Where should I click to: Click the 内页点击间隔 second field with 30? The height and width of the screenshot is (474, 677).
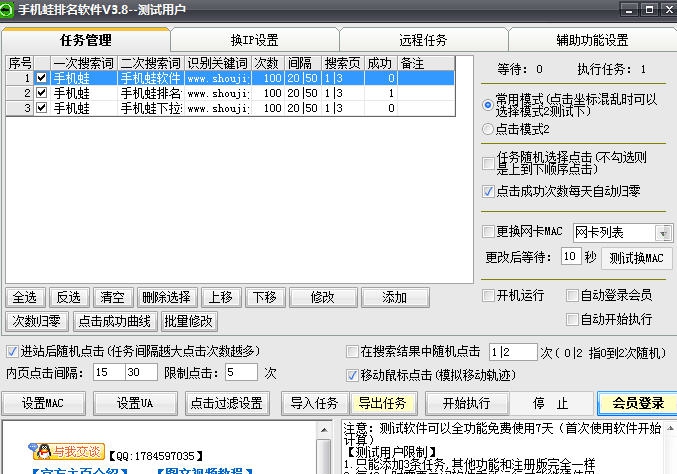(141, 372)
